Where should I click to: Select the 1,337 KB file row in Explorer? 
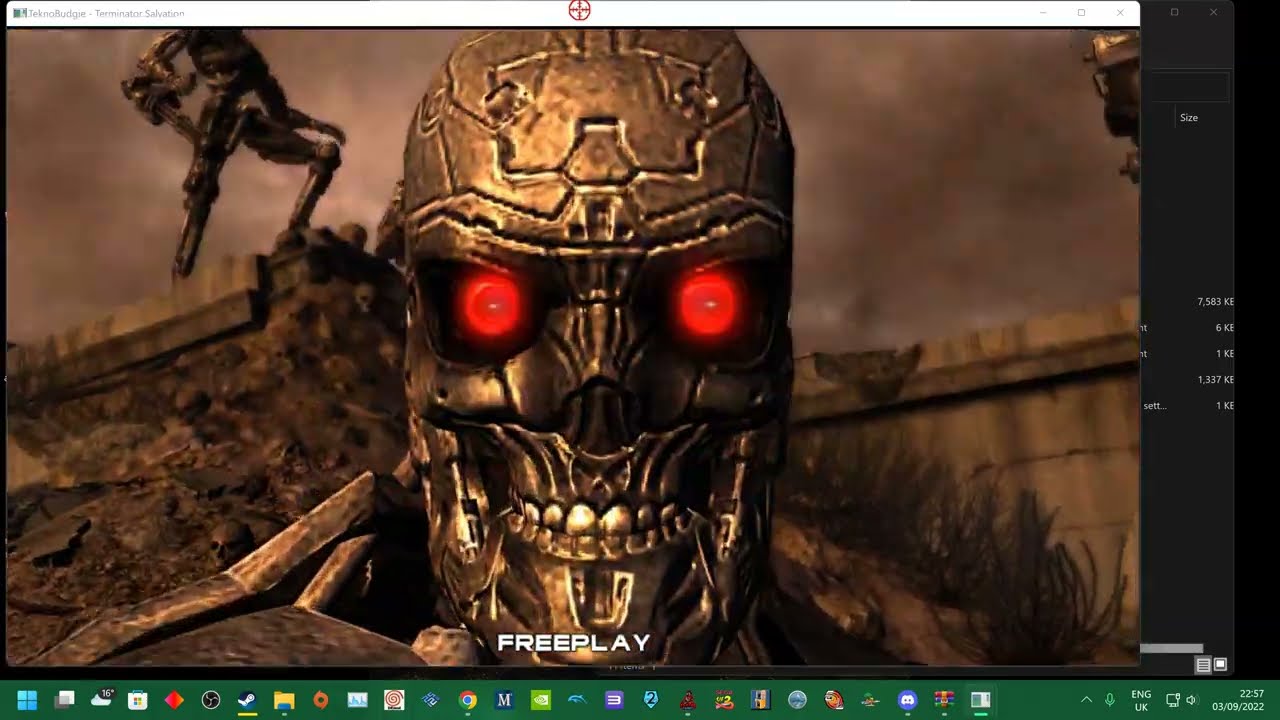click(x=1188, y=380)
